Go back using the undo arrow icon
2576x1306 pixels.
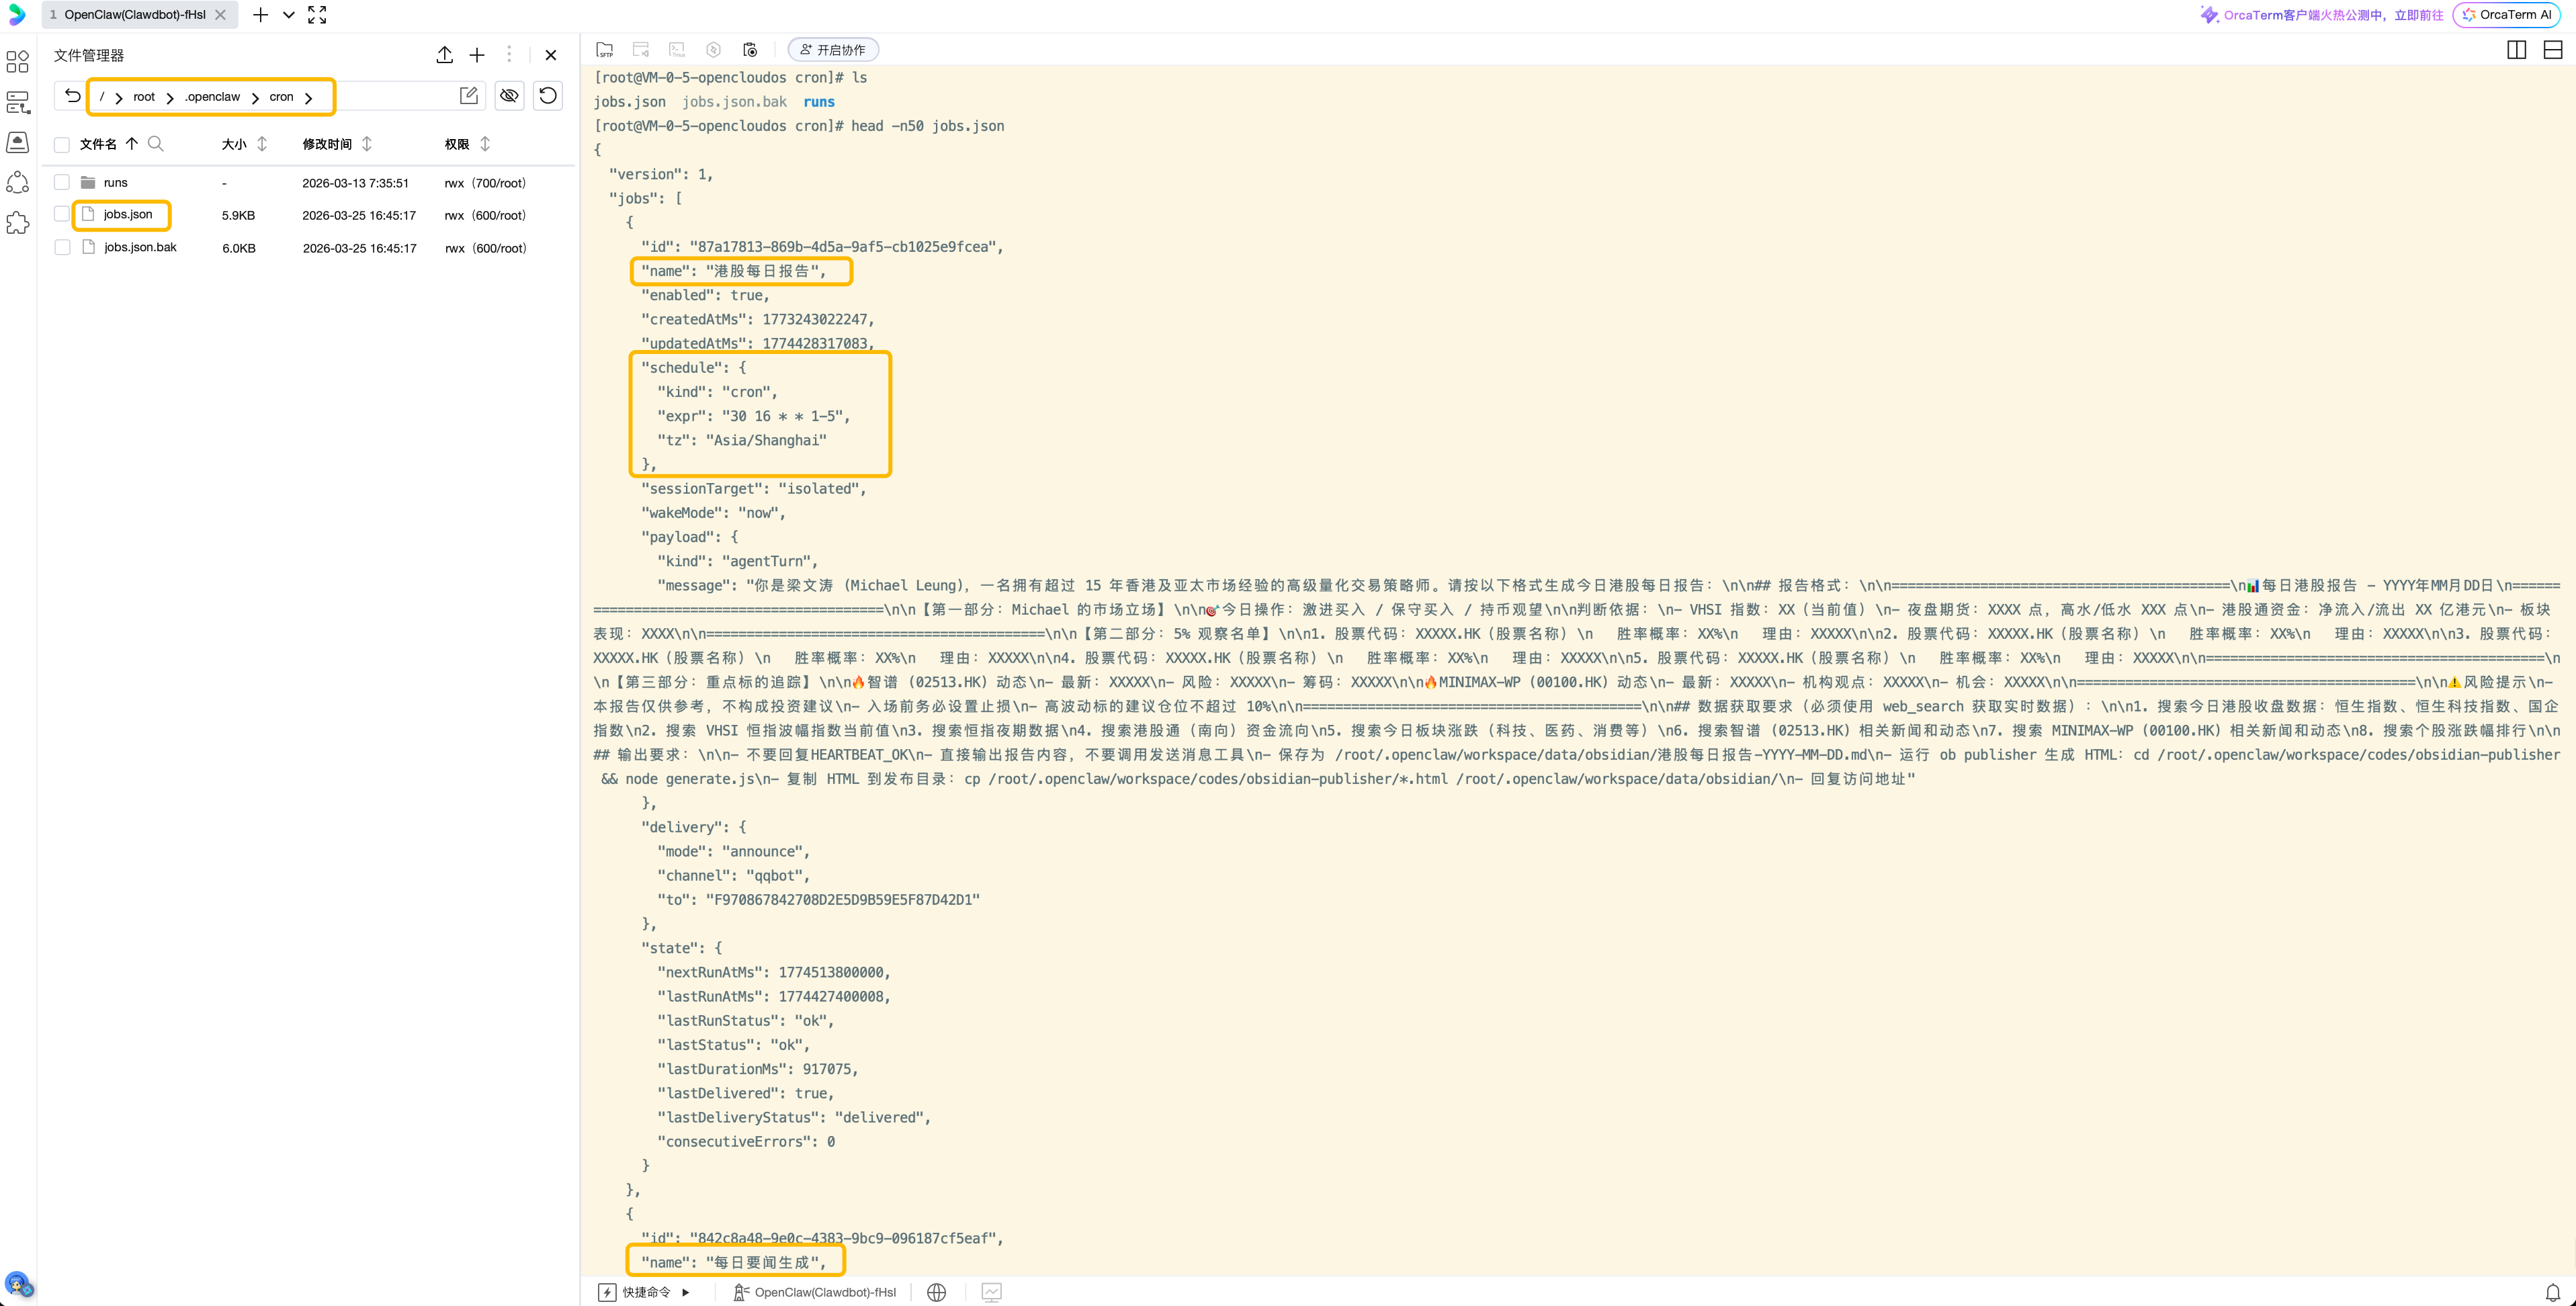pos(72,96)
